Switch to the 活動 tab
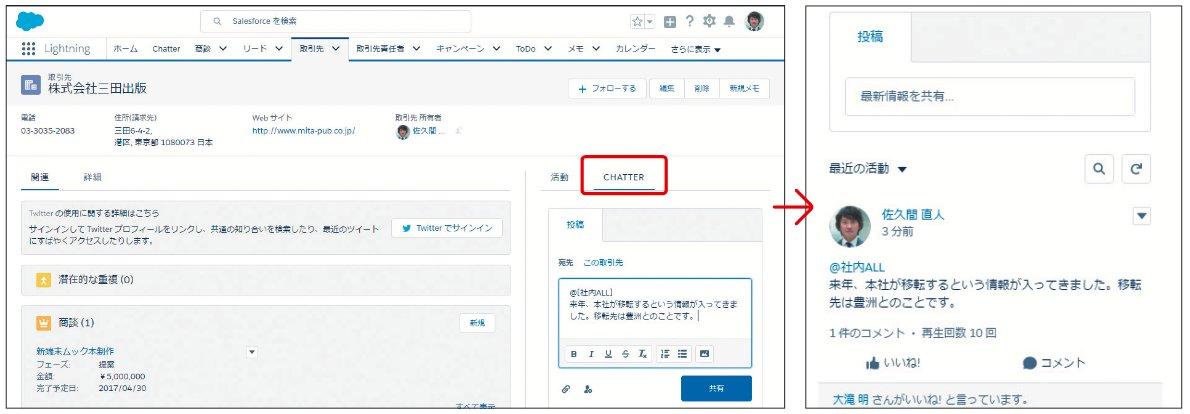 [559, 177]
